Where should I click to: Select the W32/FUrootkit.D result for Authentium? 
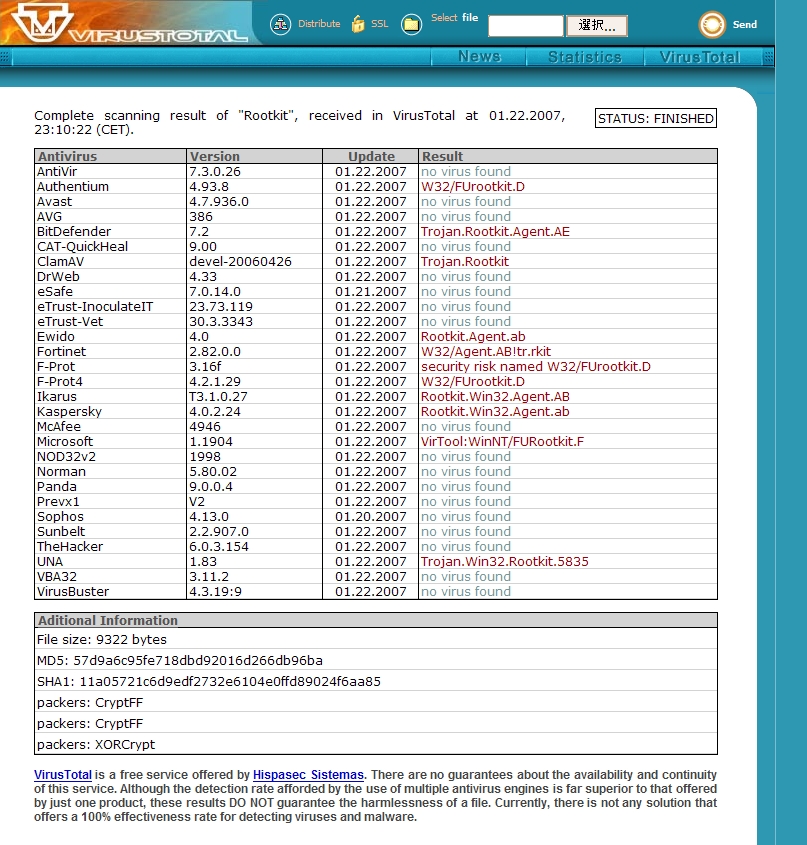pyautogui.click(x=473, y=186)
